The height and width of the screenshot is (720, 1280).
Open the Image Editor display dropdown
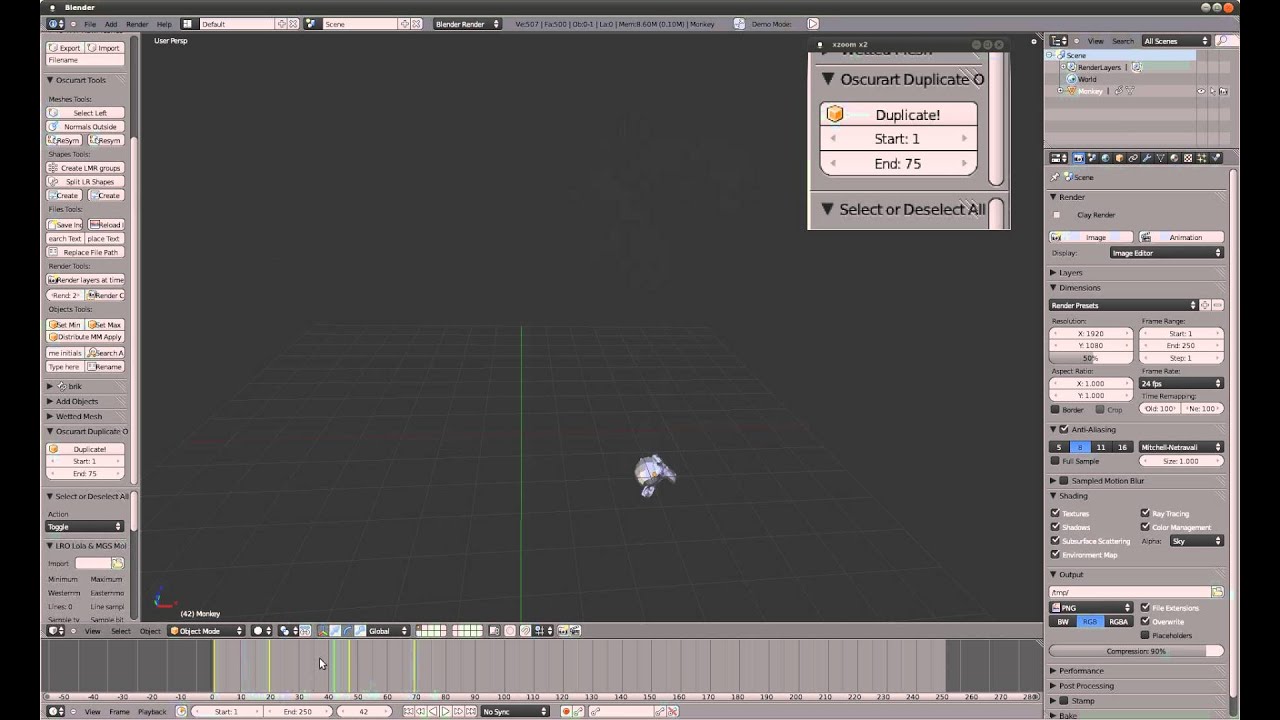click(x=1166, y=253)
